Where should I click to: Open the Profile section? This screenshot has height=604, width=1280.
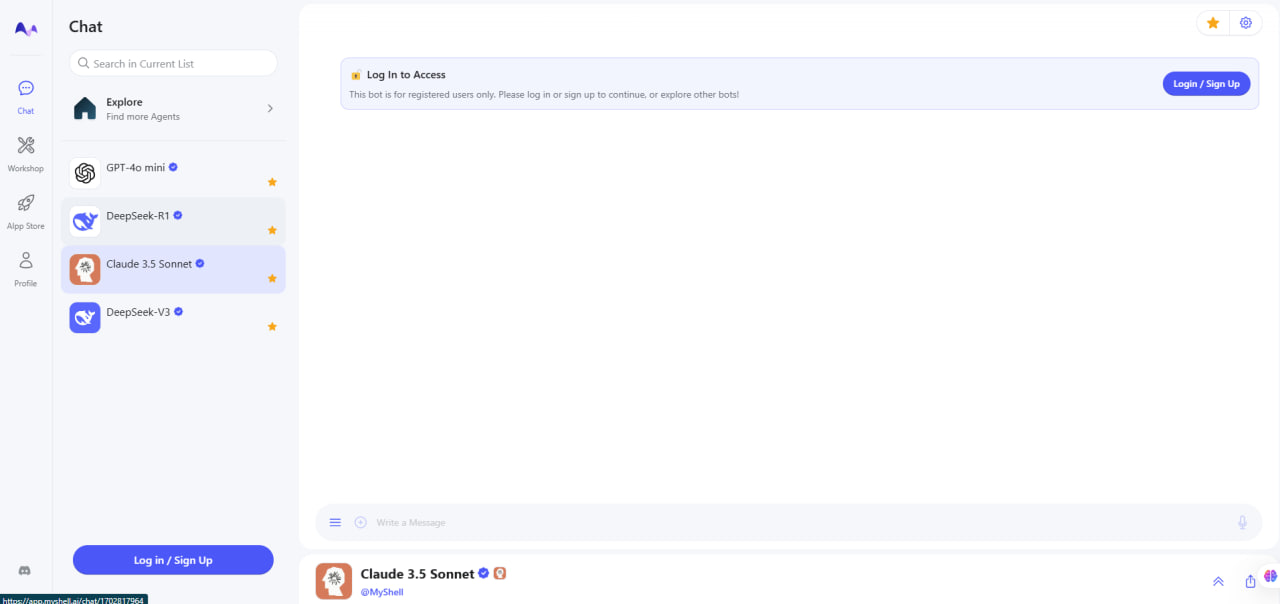coord(26,269)
